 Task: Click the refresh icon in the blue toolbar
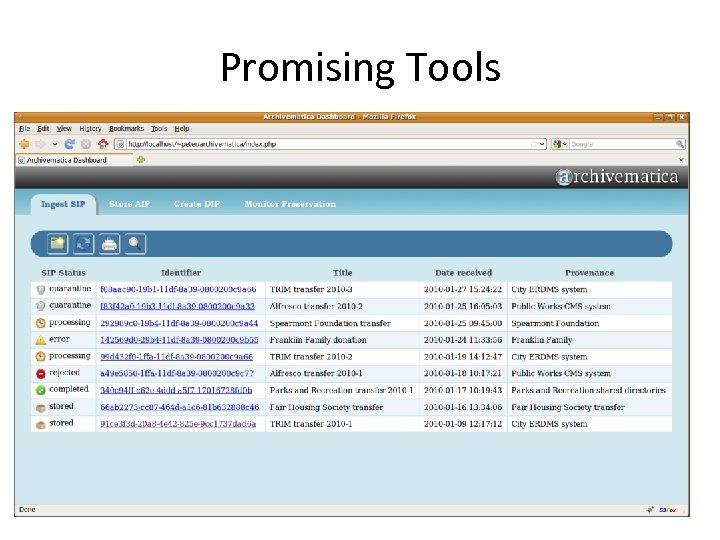tap(83, 243)
